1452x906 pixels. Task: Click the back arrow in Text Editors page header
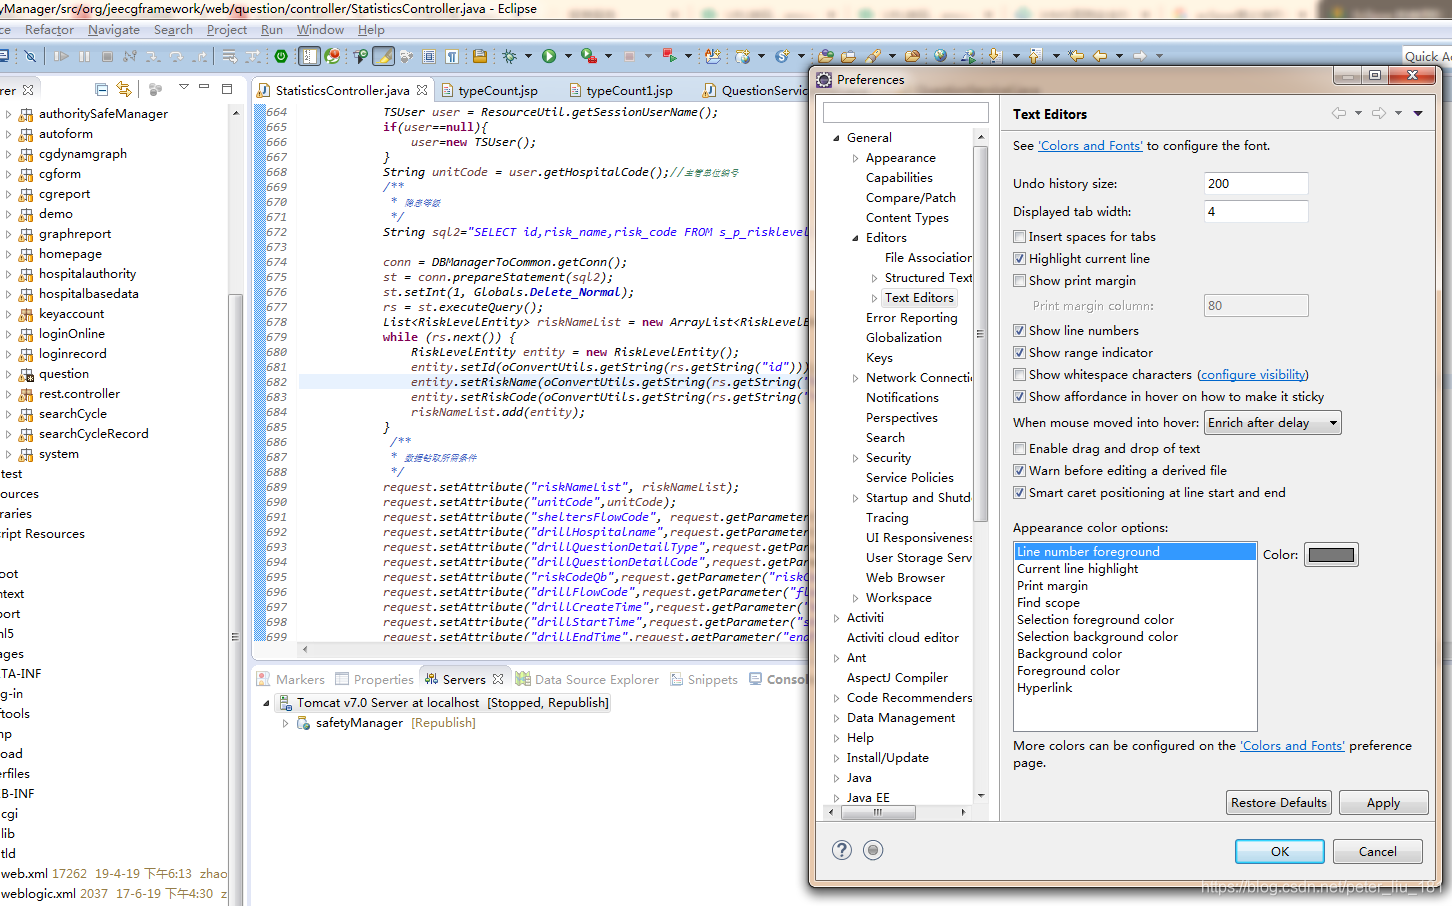pyautogui.click(x=1338, y=113)
